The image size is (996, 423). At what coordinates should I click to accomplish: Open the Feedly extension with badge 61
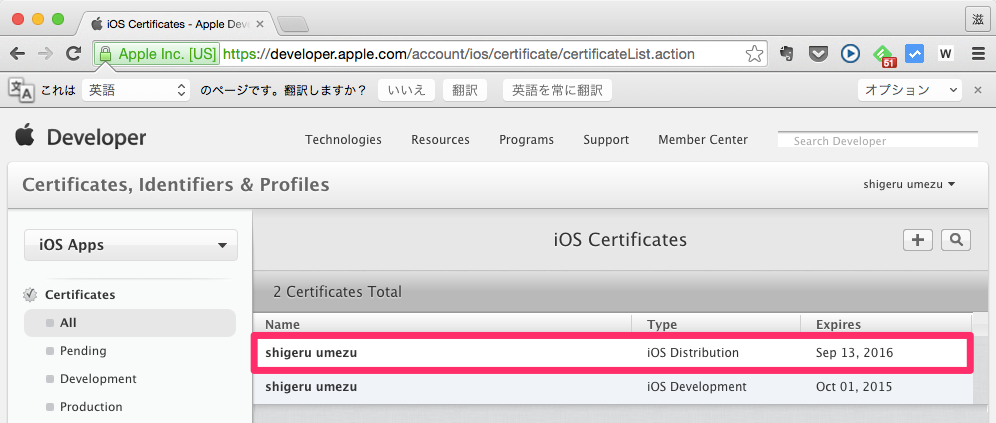[884, 56]
